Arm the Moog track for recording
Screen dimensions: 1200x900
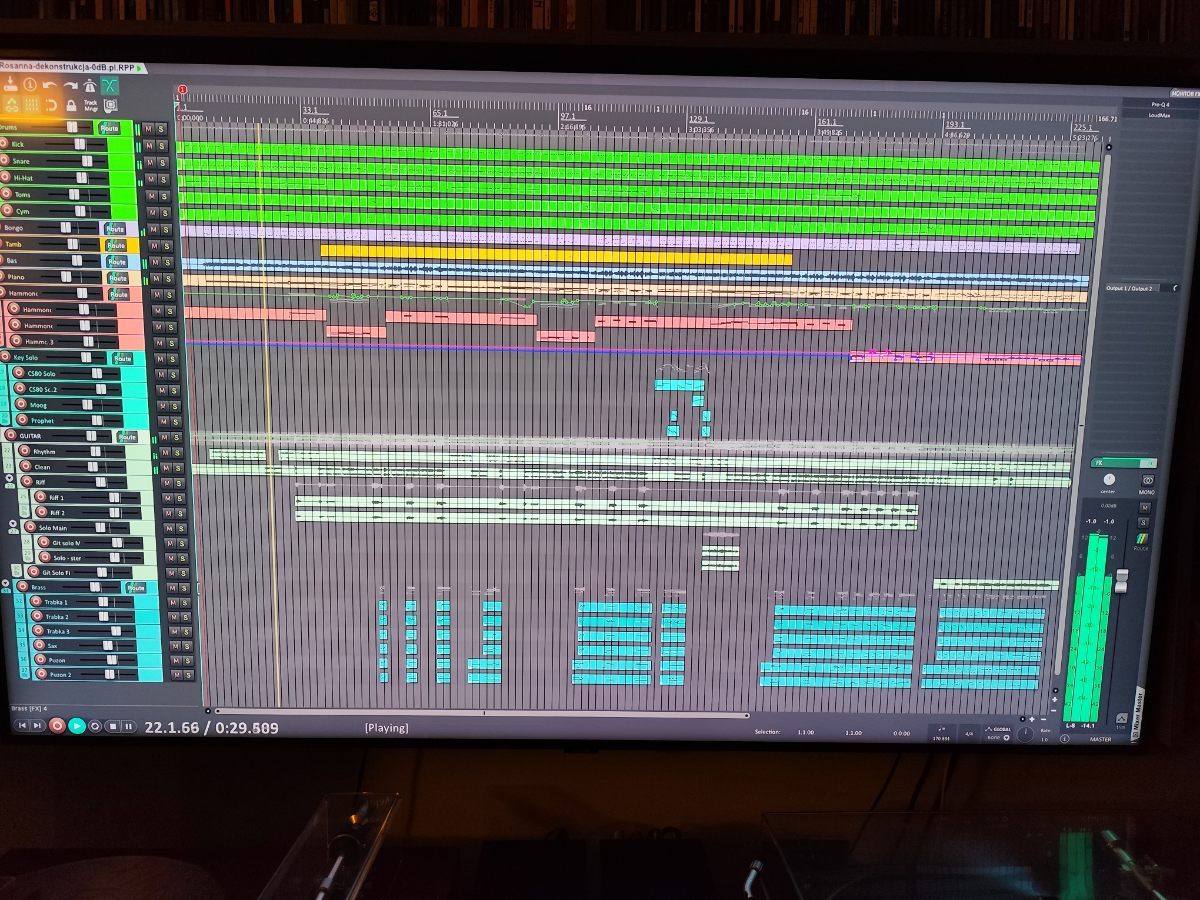(20, 404)
